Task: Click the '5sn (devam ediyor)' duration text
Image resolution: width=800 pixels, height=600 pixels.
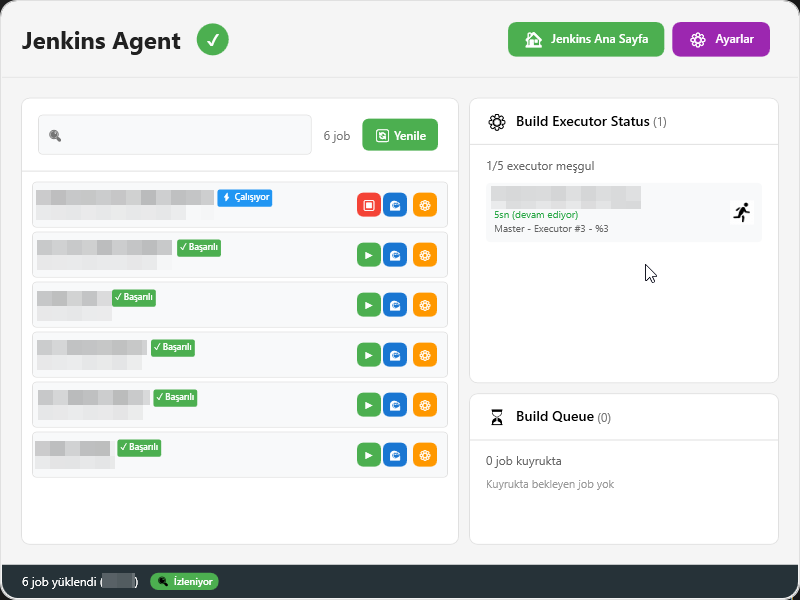Action: click(x=536, y=215)
